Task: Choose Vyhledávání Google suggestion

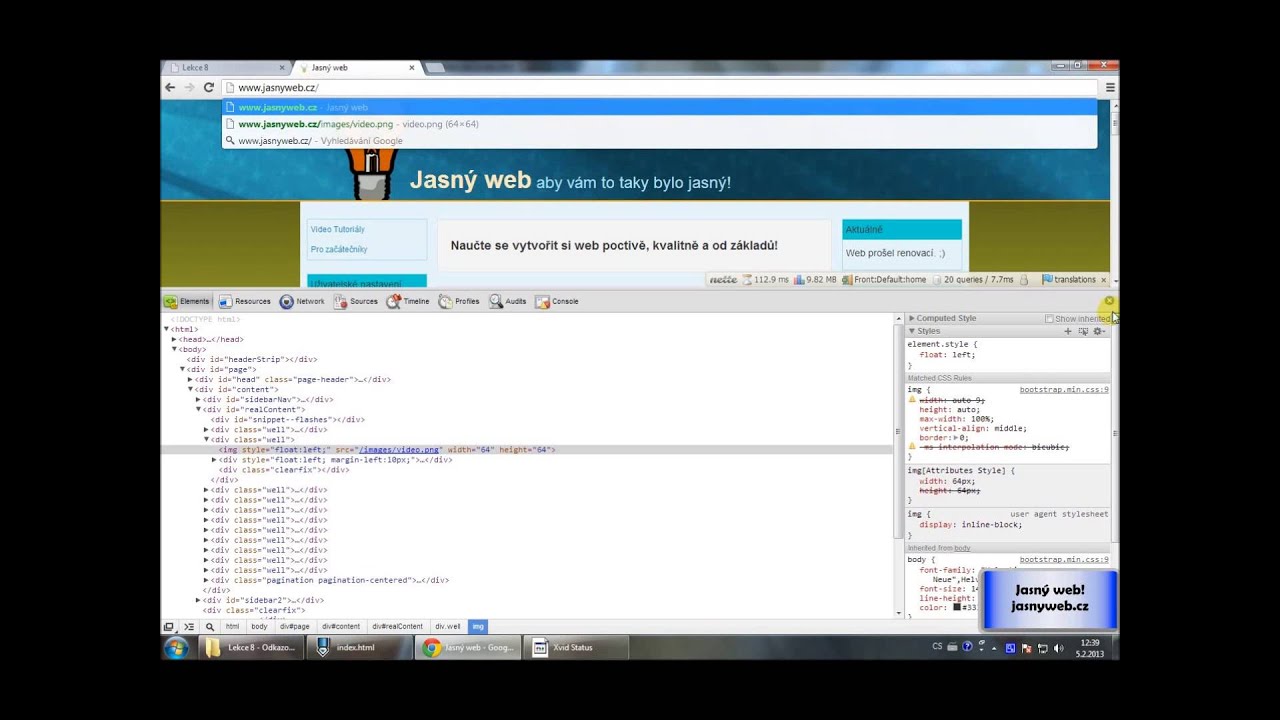Action: coord(659,141)
